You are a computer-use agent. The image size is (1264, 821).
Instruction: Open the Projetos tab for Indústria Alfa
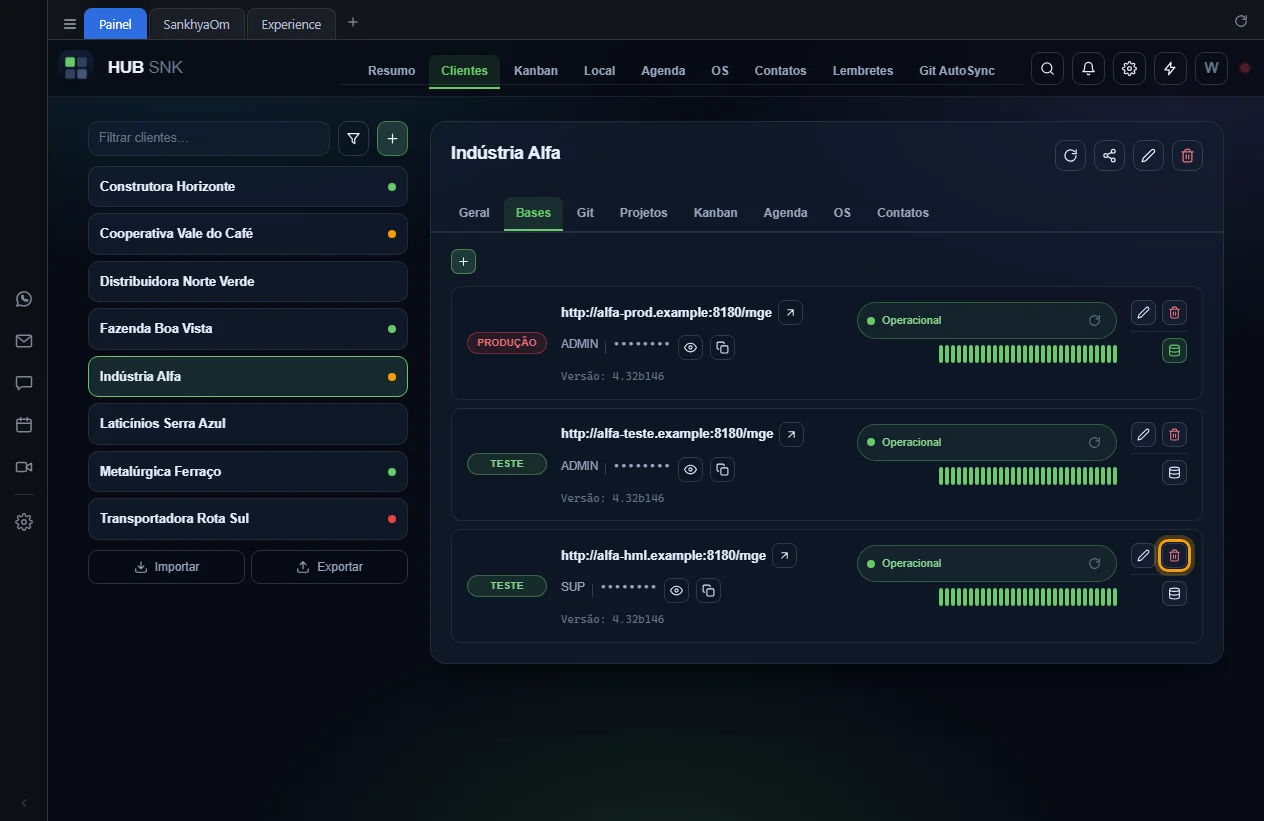click(643, 213)
